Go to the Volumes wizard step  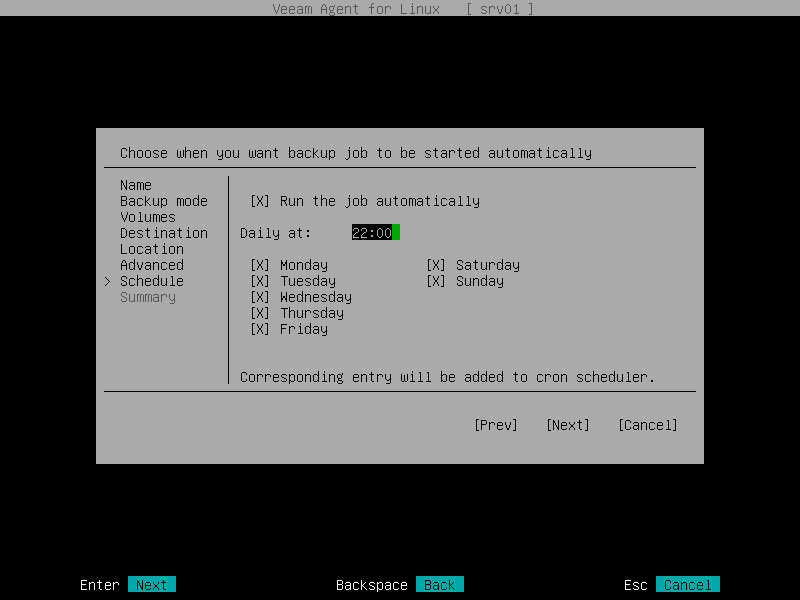pos(148,217)
